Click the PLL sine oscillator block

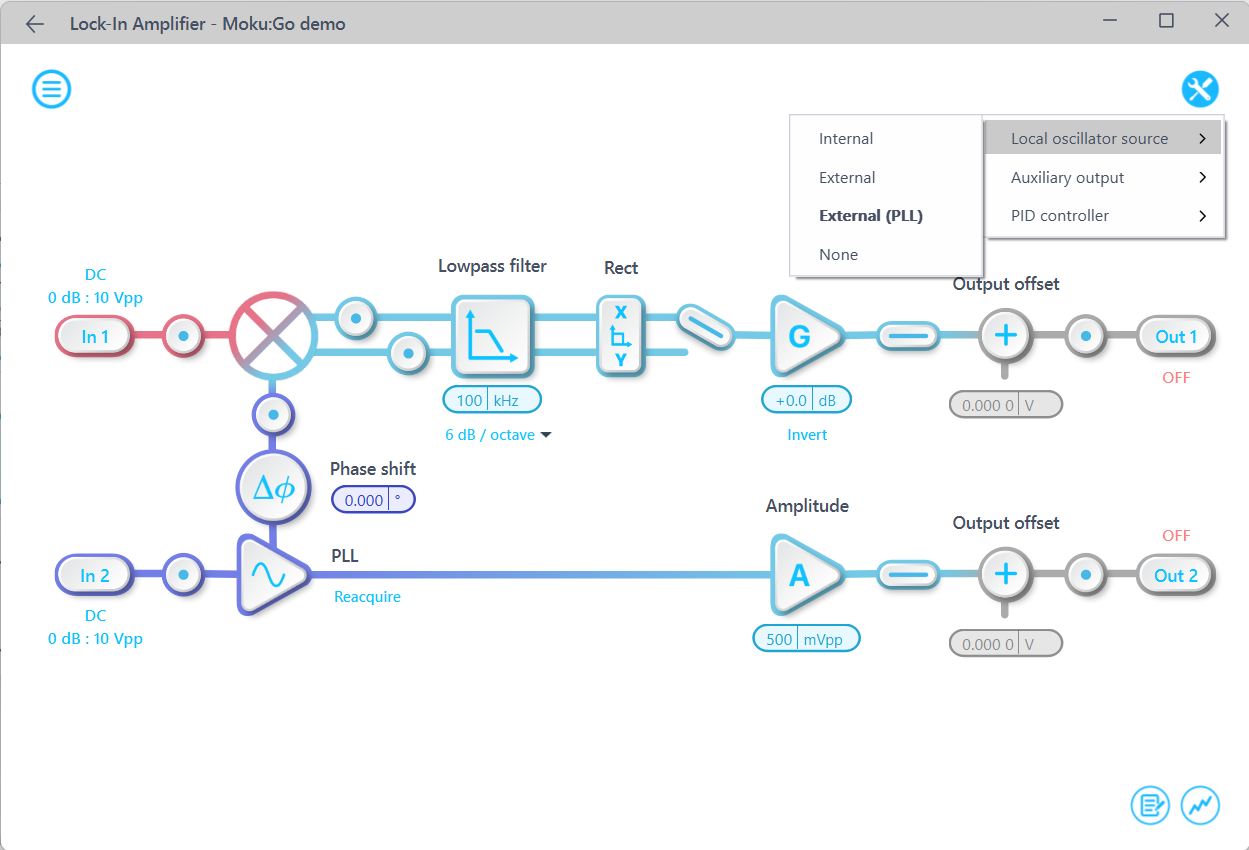click(x=271, y=575)
